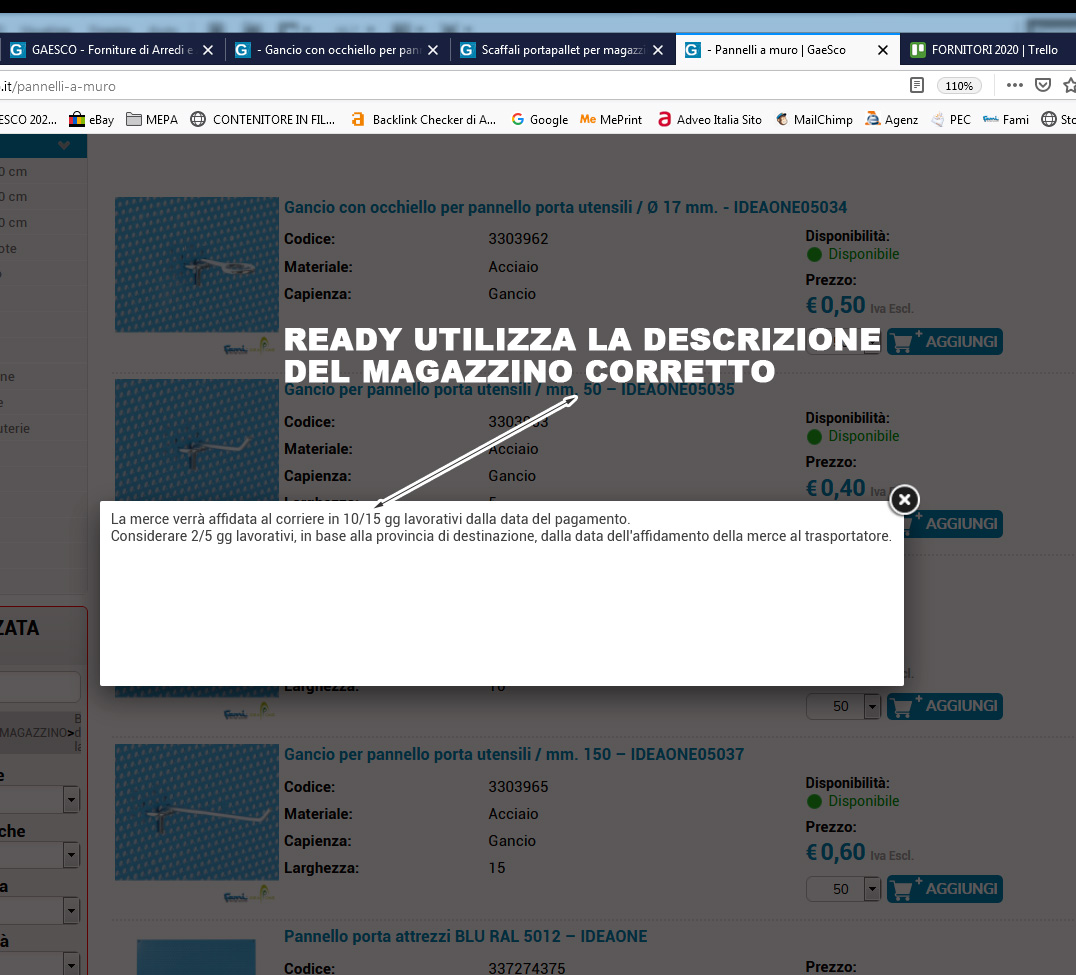Add Gancio con occhiello 3303962 to cart

coord(944,342)
